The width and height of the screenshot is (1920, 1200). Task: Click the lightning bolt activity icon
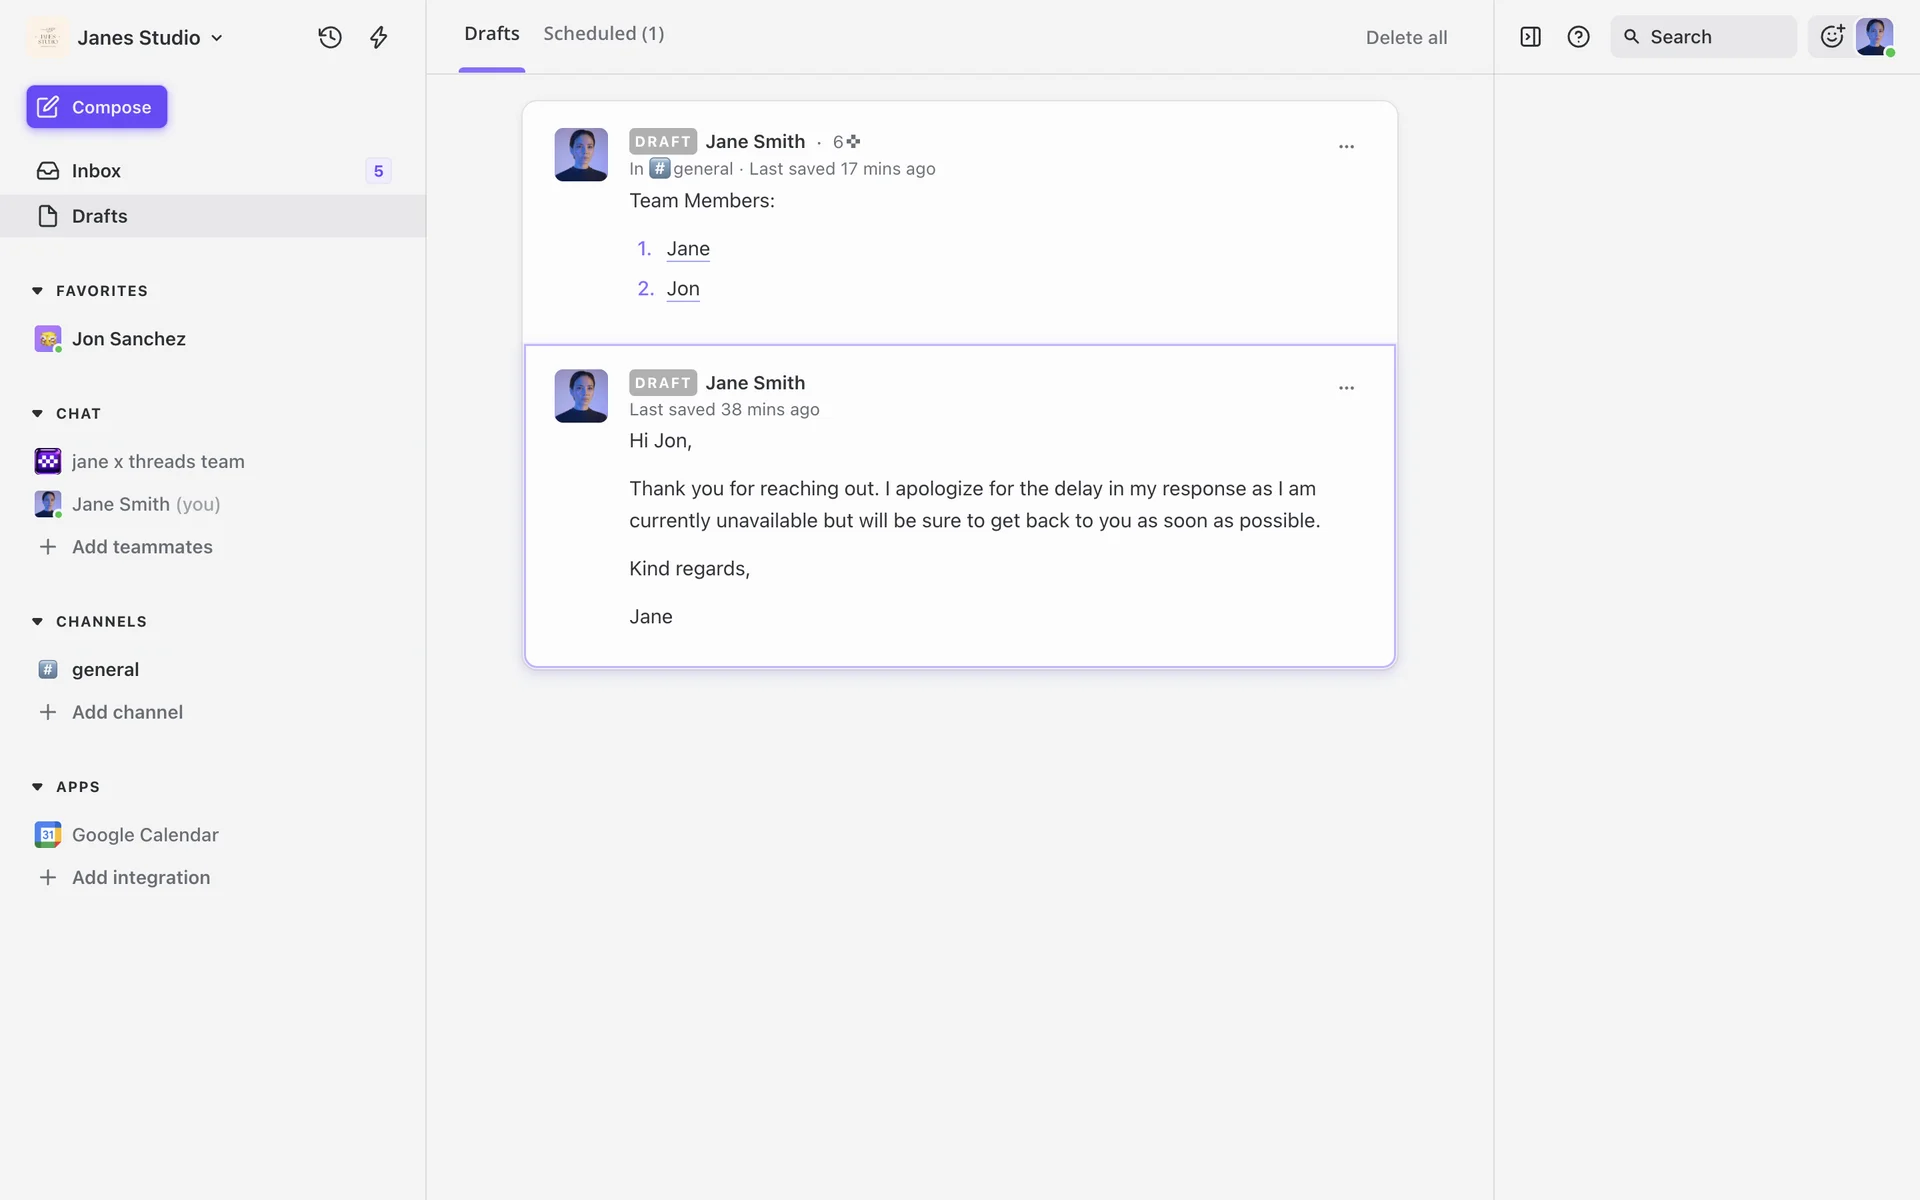tap(378, 37)
